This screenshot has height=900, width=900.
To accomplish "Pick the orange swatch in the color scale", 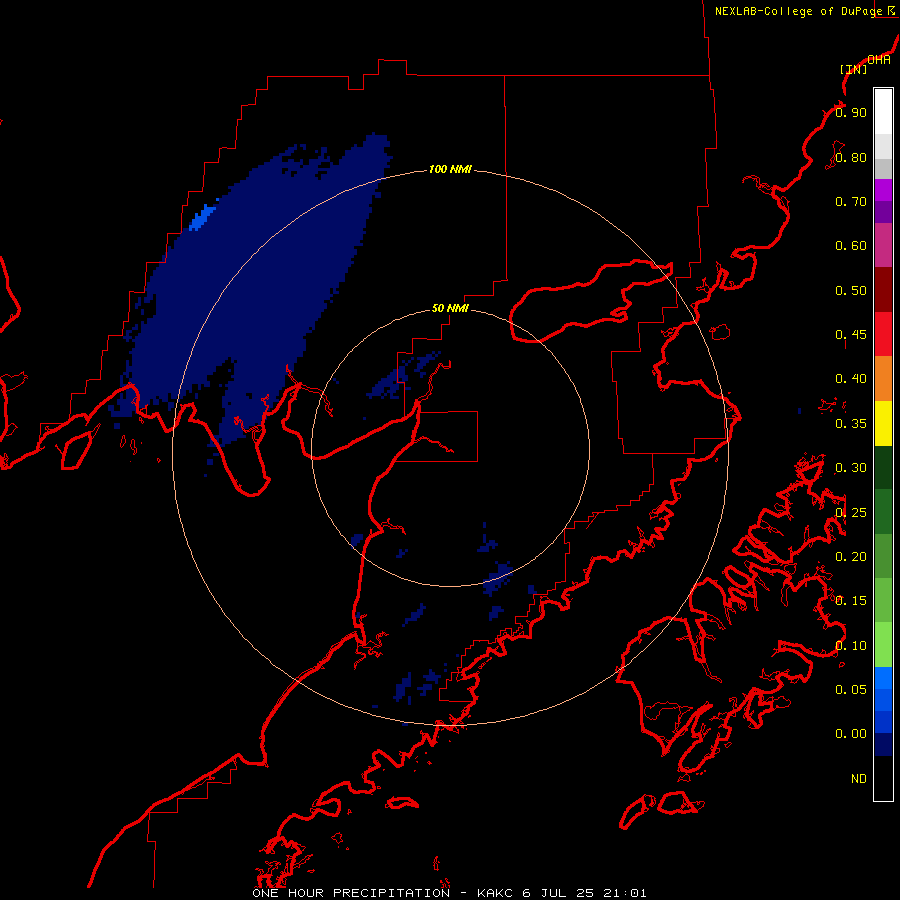I will (x=883, y=379).
